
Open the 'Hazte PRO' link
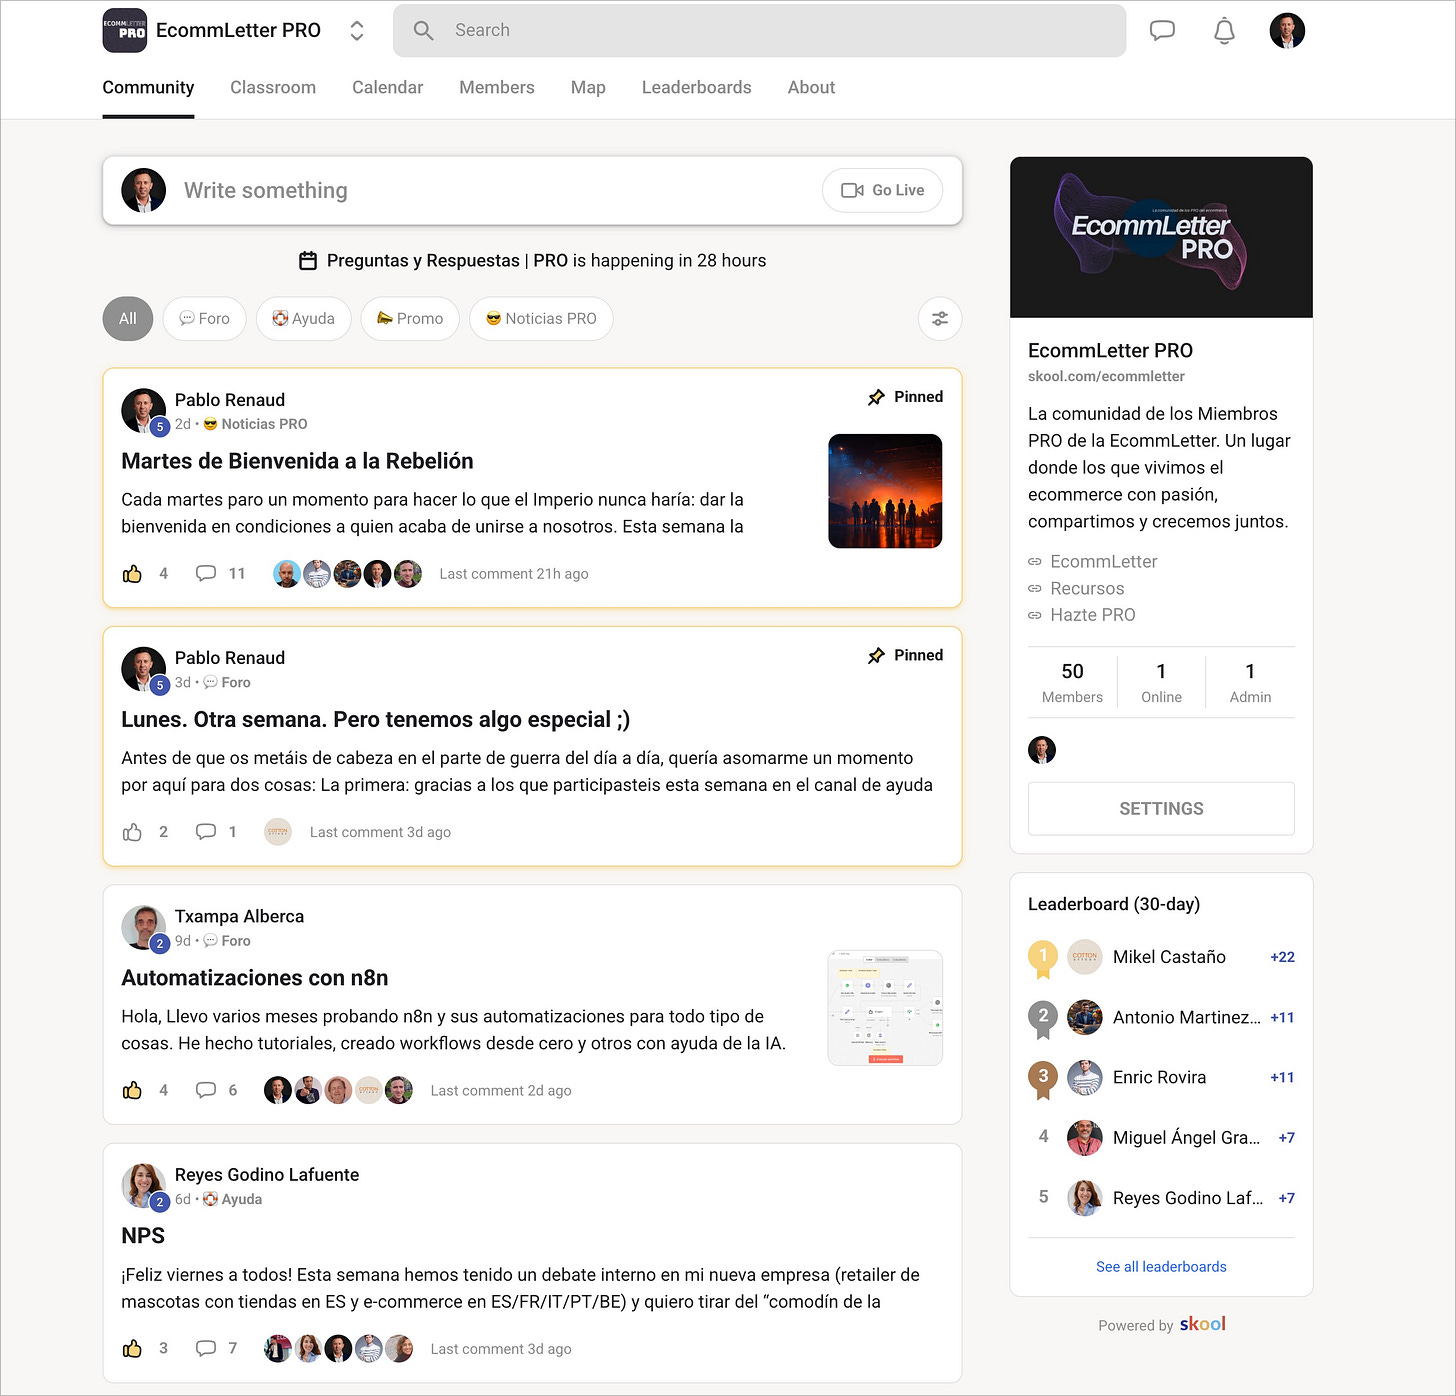pyautogui.click(x=1092, y=614)
